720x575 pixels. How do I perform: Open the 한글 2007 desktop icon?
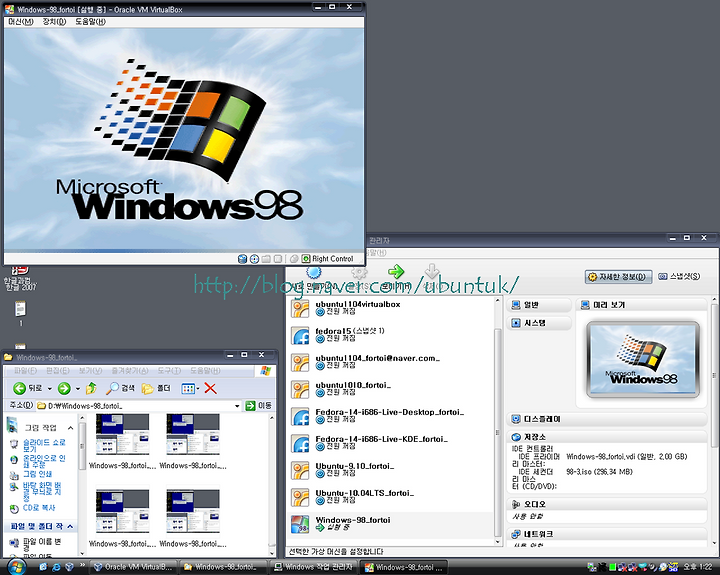[20, 278]
